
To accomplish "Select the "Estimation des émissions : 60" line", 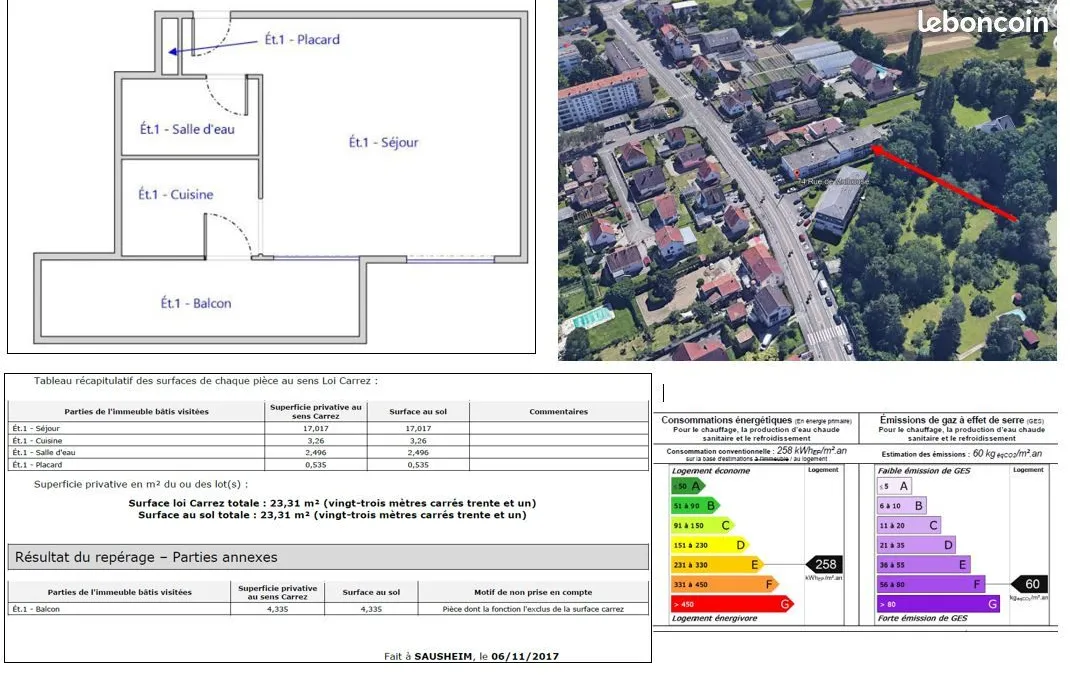I will click(x=961, y=453).
